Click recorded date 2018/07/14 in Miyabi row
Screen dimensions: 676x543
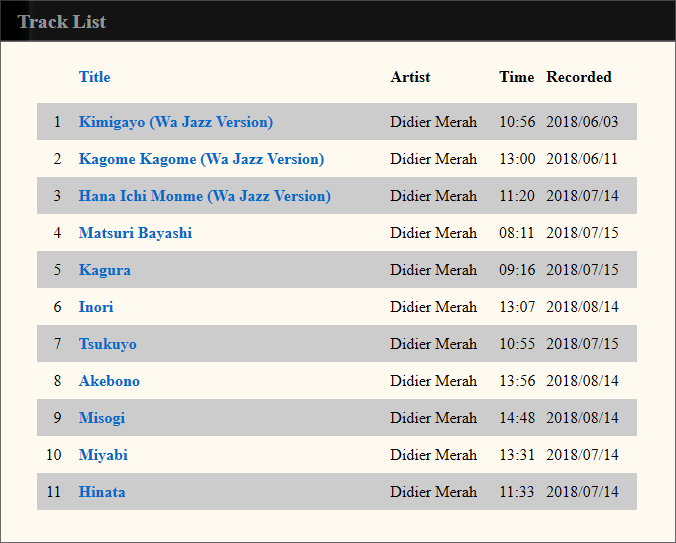coord(582,455)
